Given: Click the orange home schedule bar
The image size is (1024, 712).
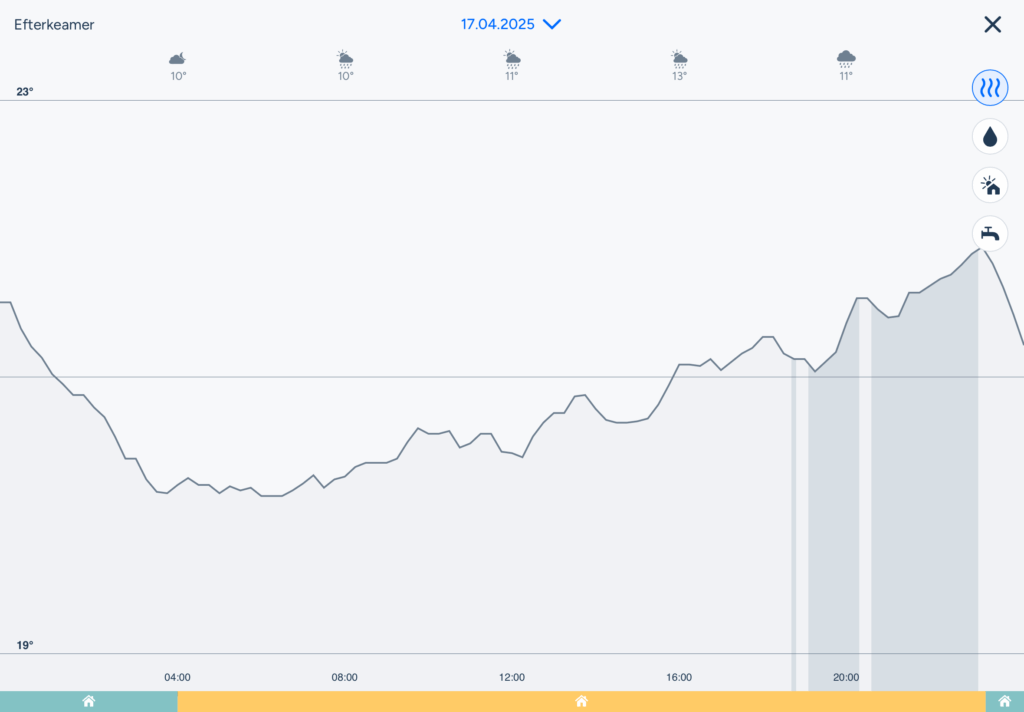Looking at the screenshot, I should (581, 701).
